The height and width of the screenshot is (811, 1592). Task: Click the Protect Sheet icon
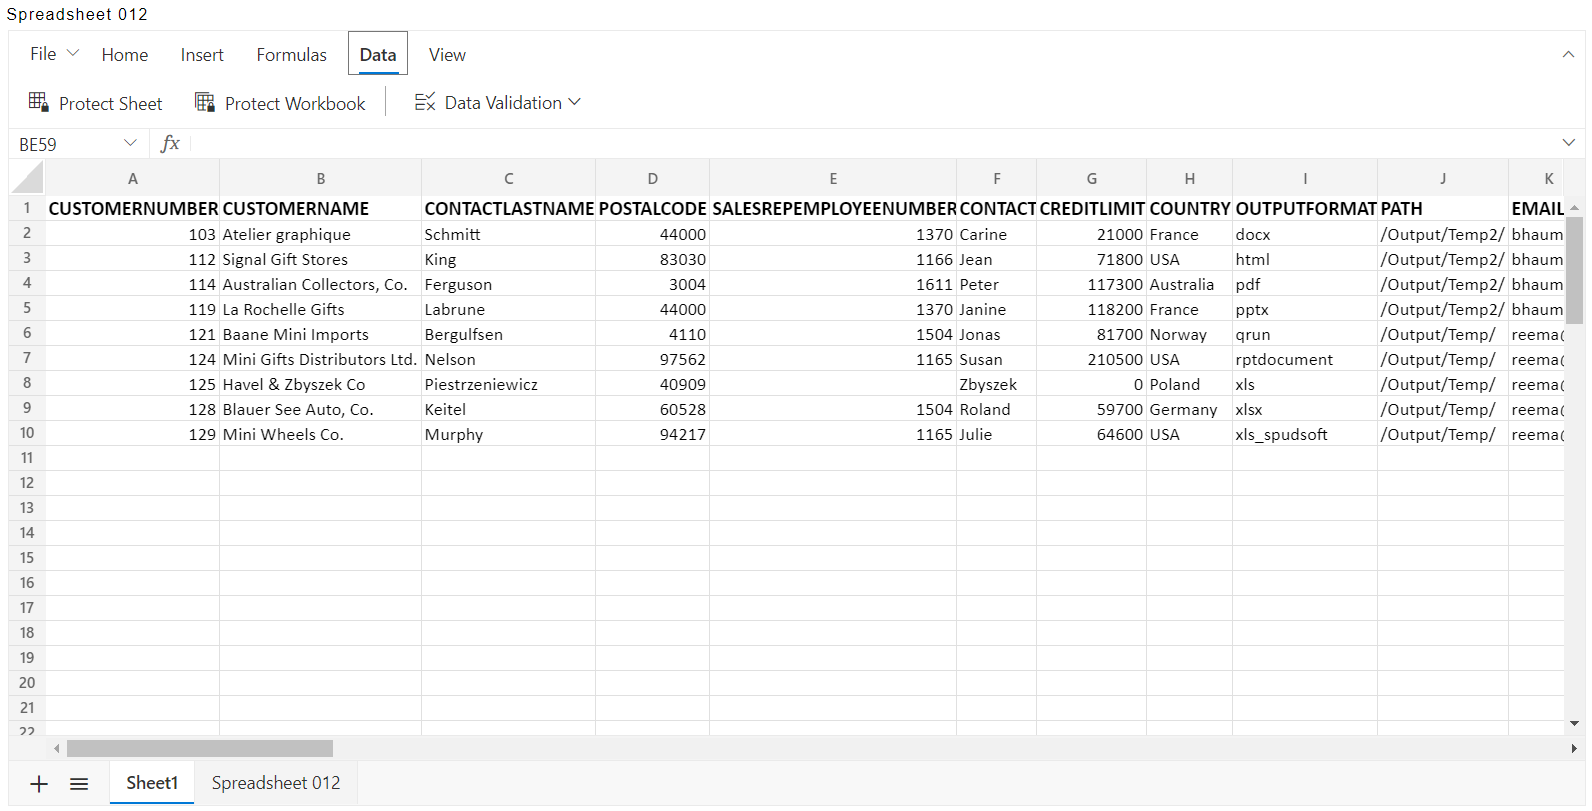tap(39, 102)
